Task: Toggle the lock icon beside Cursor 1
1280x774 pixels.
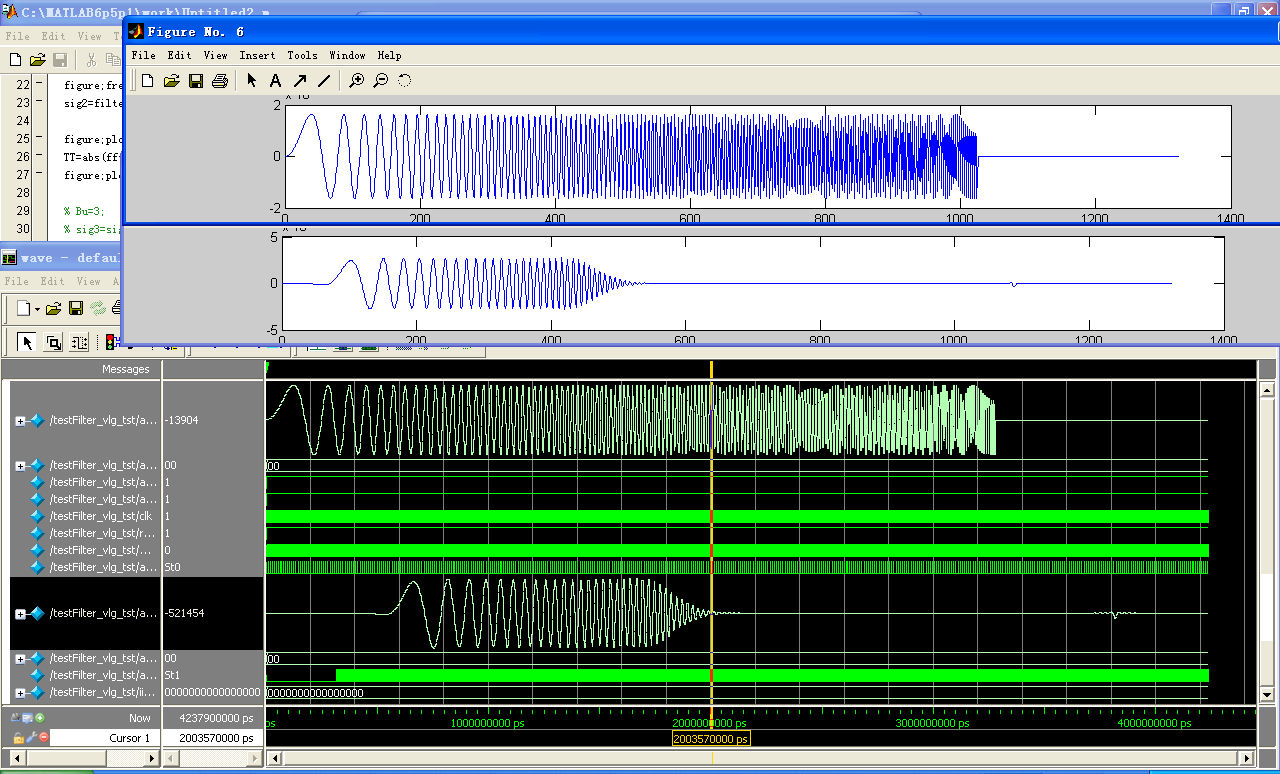Action: coord(18,737)
